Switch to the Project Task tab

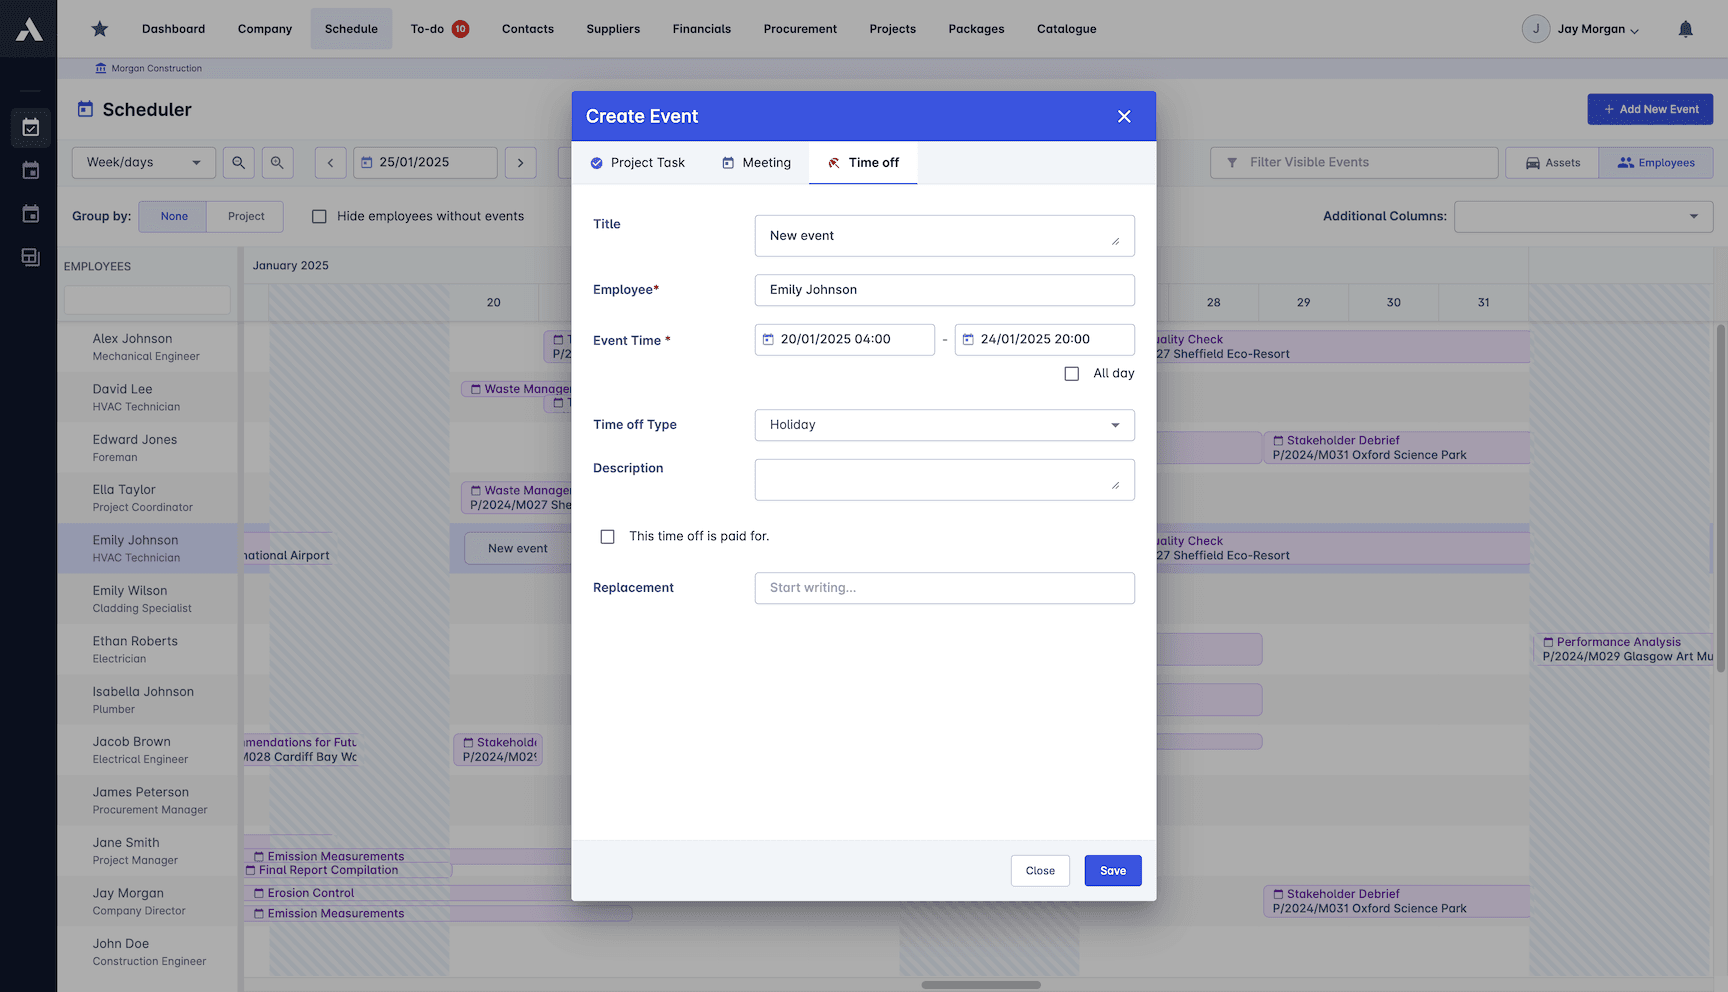[638, 162]
